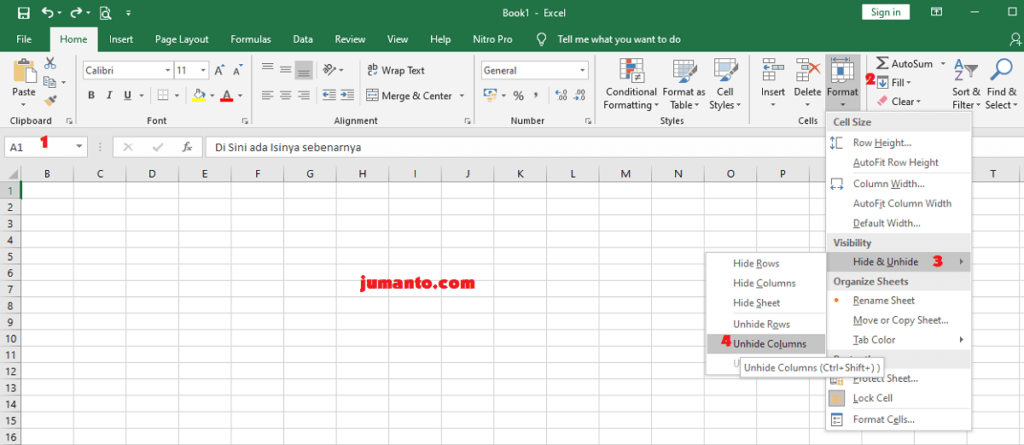
Task: Click the Insert cells icon
Action: (773, 69)
